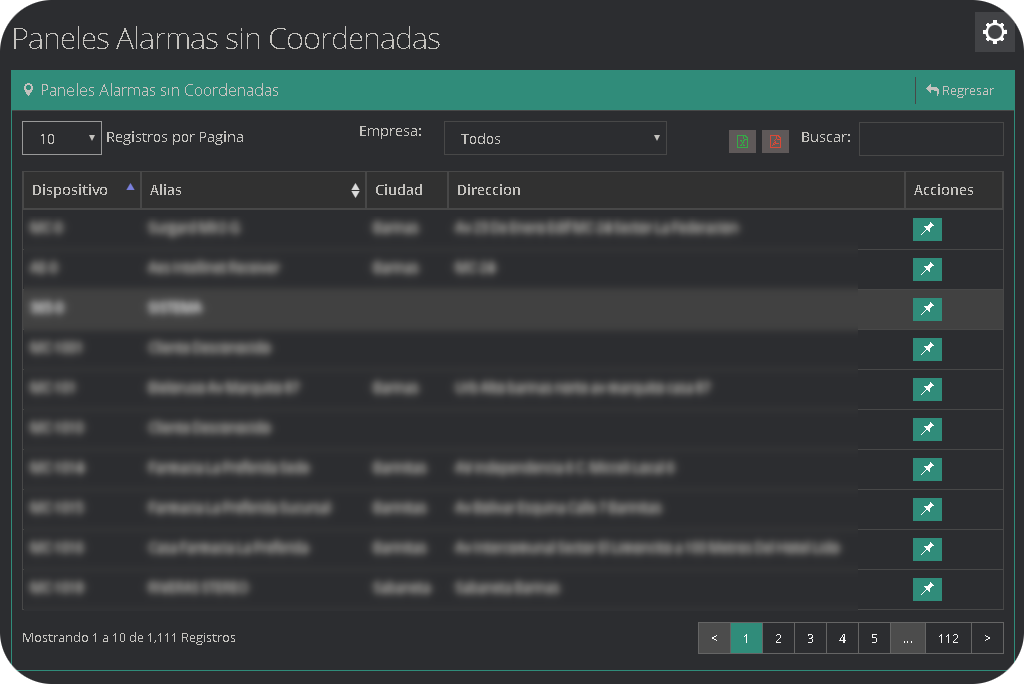Advance to the next page

[x=987, y=637]
